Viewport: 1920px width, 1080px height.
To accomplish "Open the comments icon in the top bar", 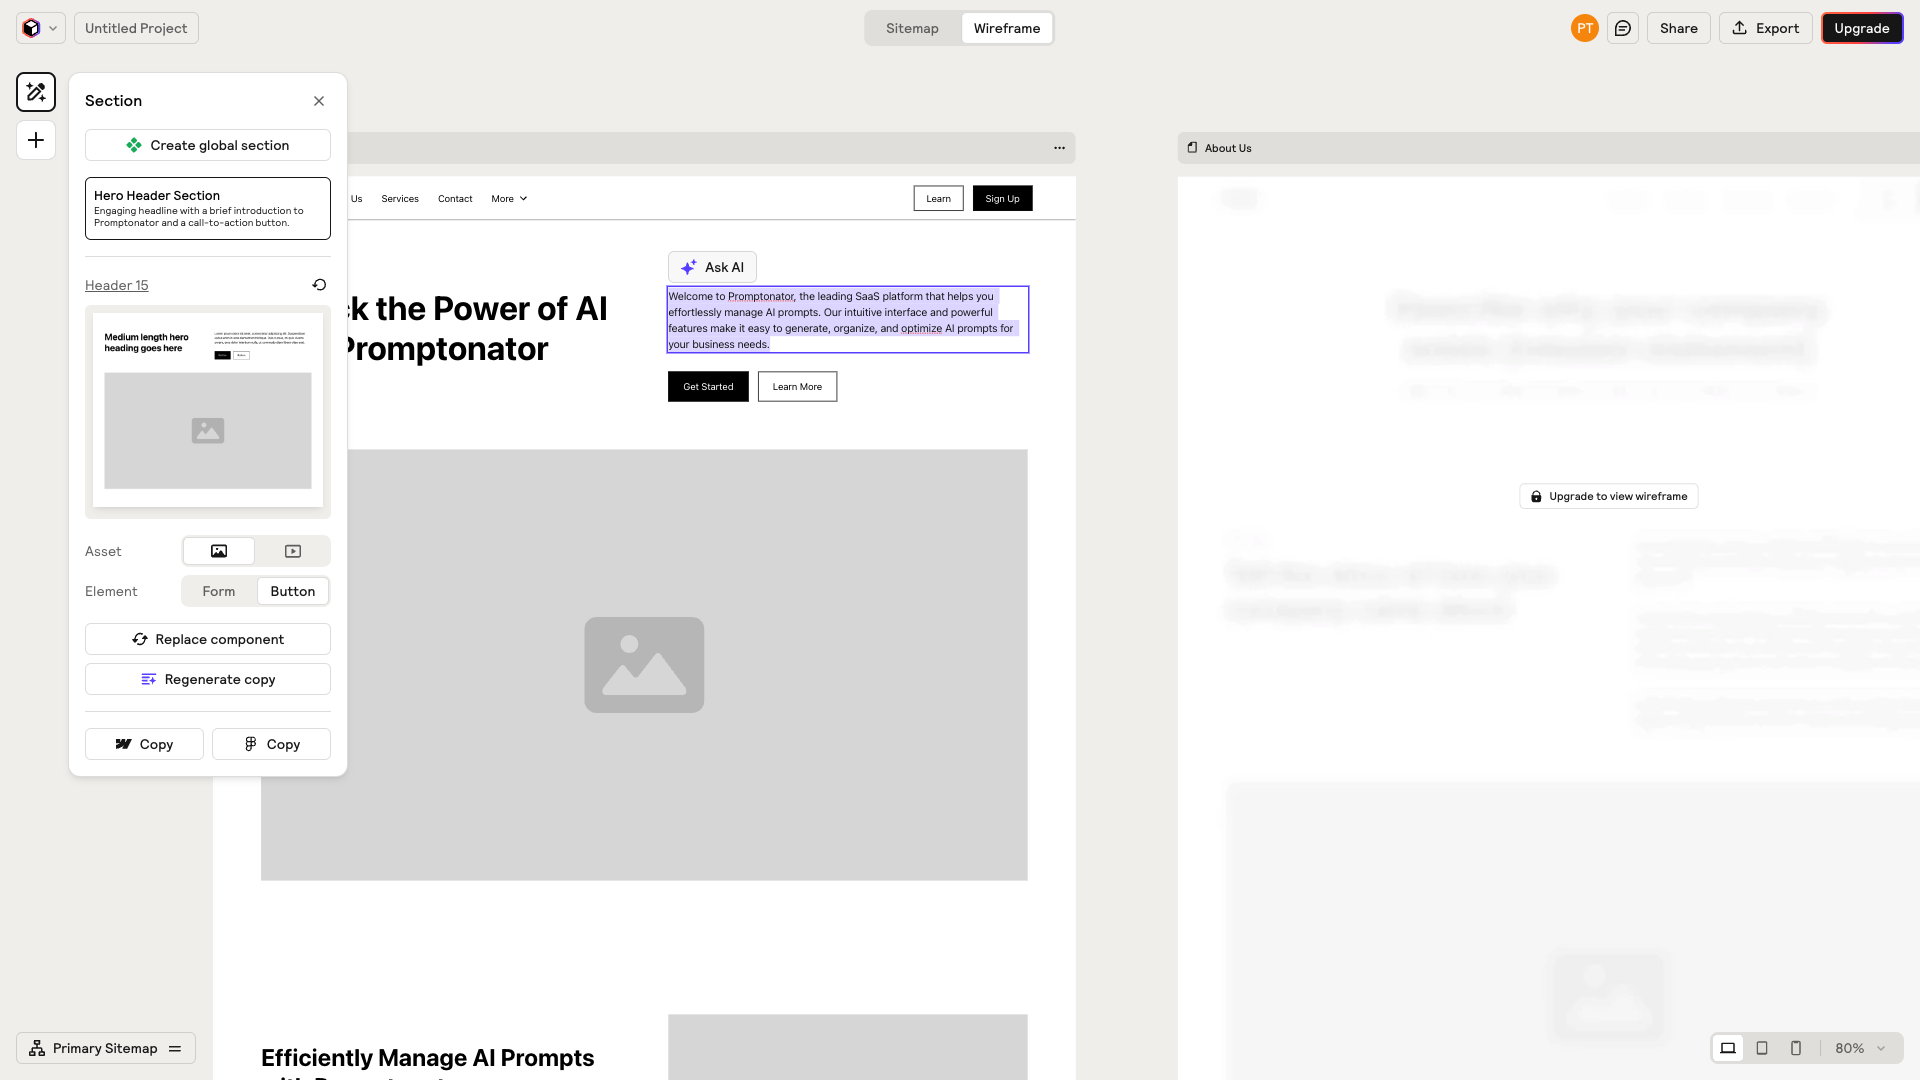I will 1623,28.
